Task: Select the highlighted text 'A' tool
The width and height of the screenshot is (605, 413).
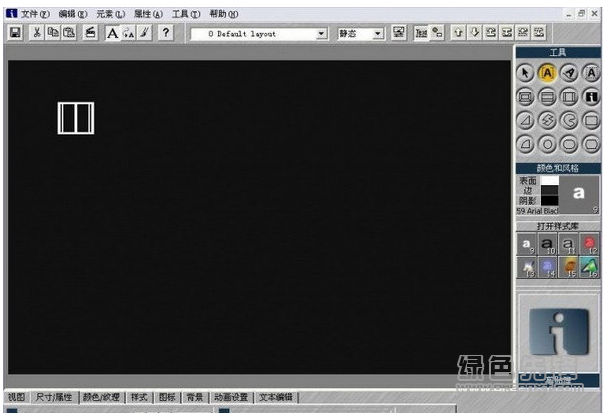Action: tap(547, 71)
